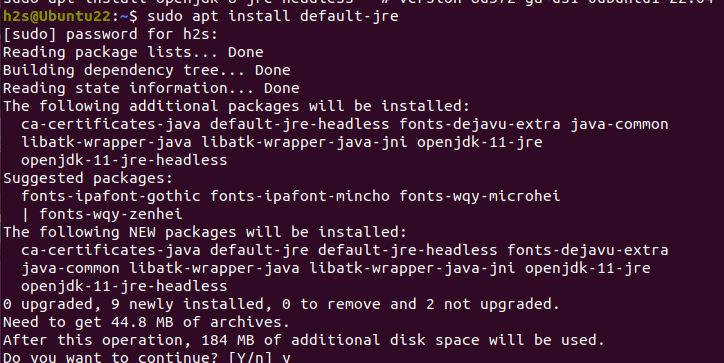Screen dimensions: 724x363
Task: Click 'After this operation, 184 MB' line
Action: click(304, 340)
